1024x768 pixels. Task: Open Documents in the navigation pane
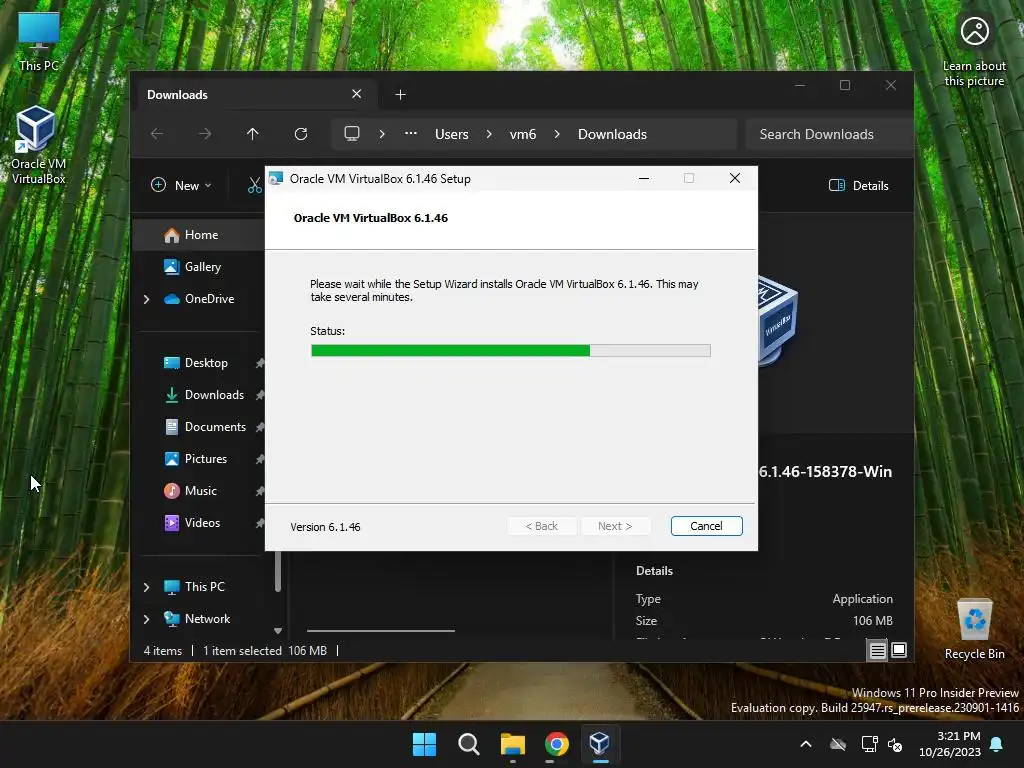(215, 426)
